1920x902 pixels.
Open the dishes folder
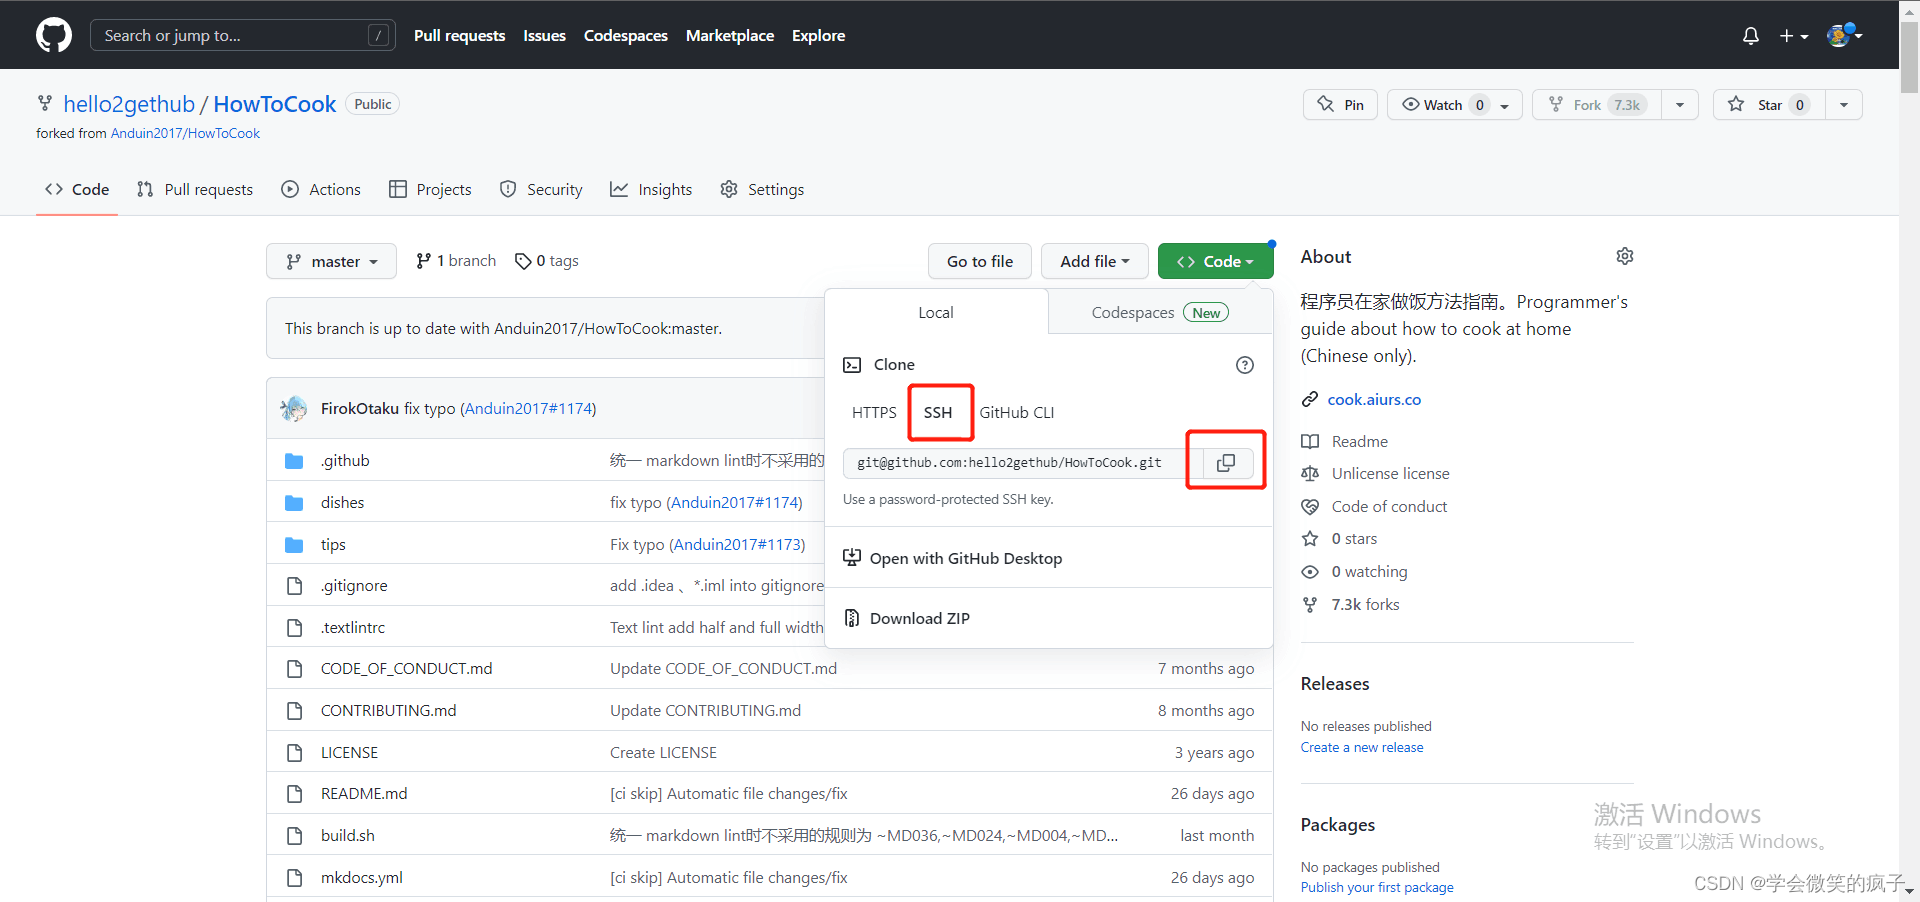pyautogui.click(x=342, y=502)
